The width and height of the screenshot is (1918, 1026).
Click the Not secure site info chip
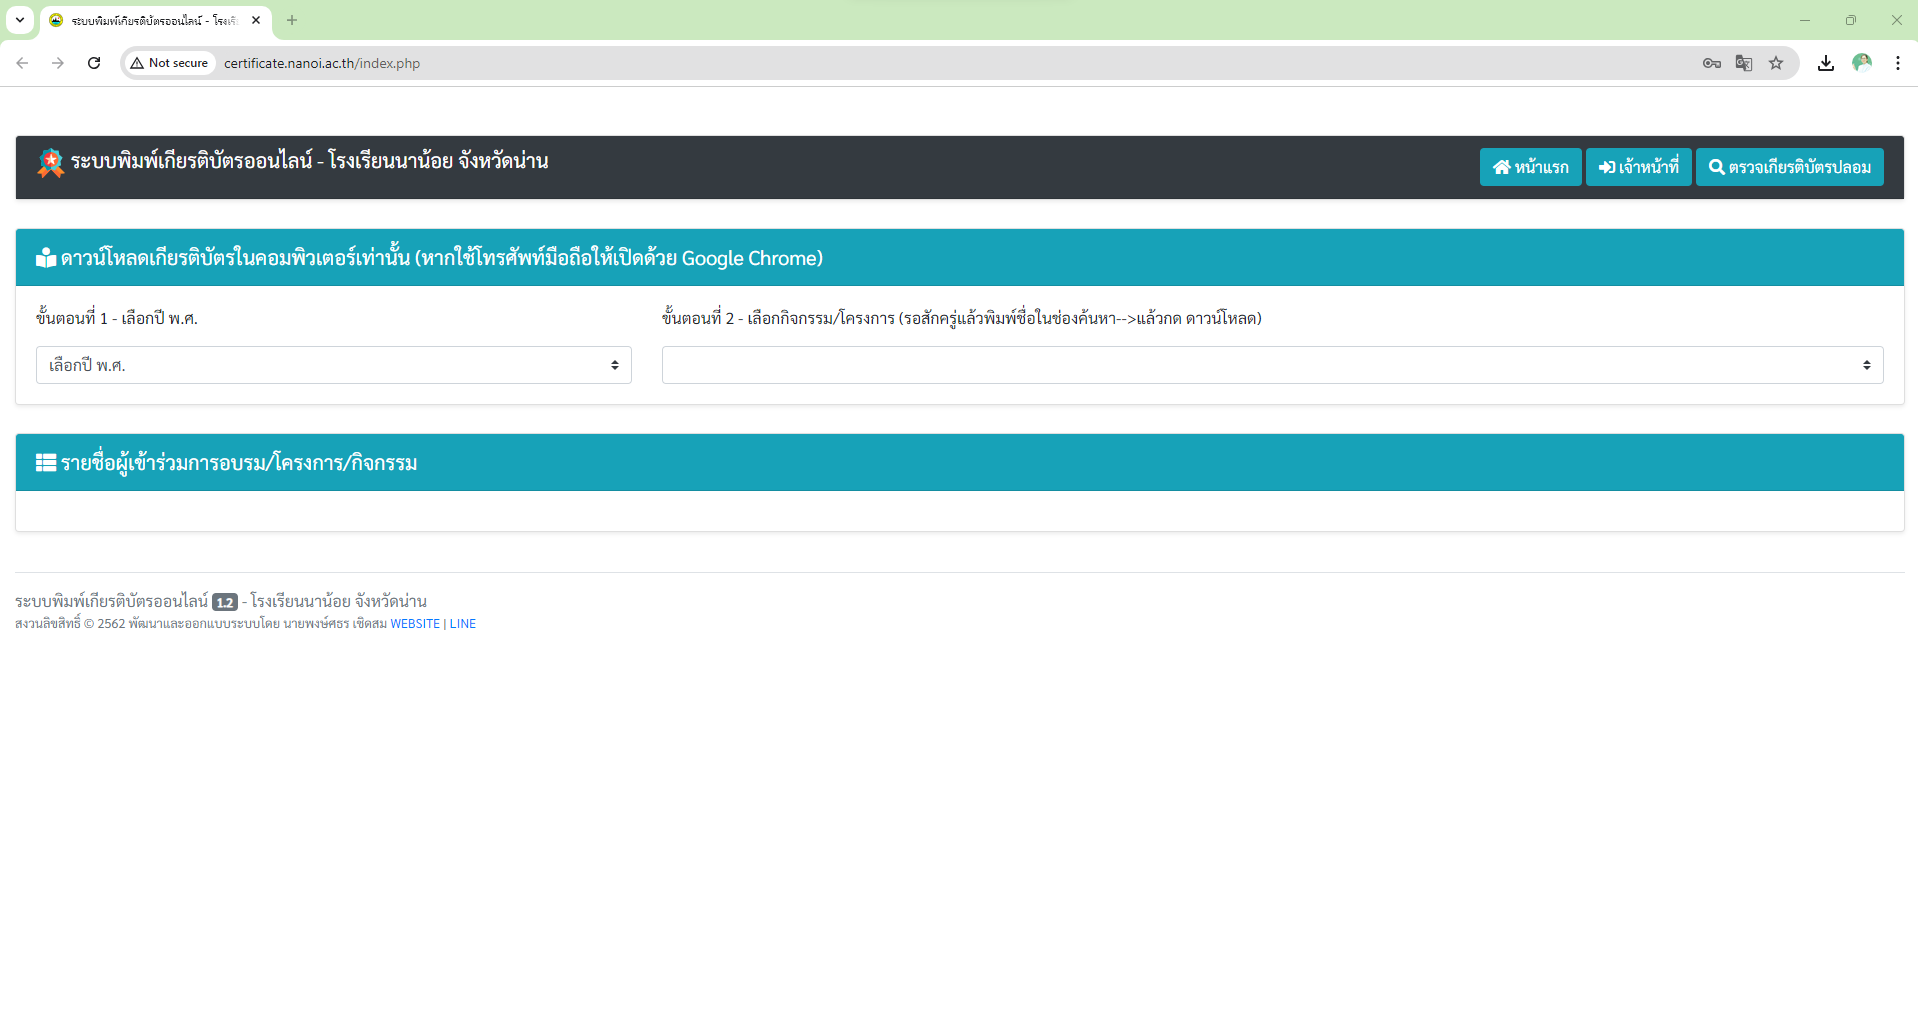pyautogui.click(x=169, y=63)
